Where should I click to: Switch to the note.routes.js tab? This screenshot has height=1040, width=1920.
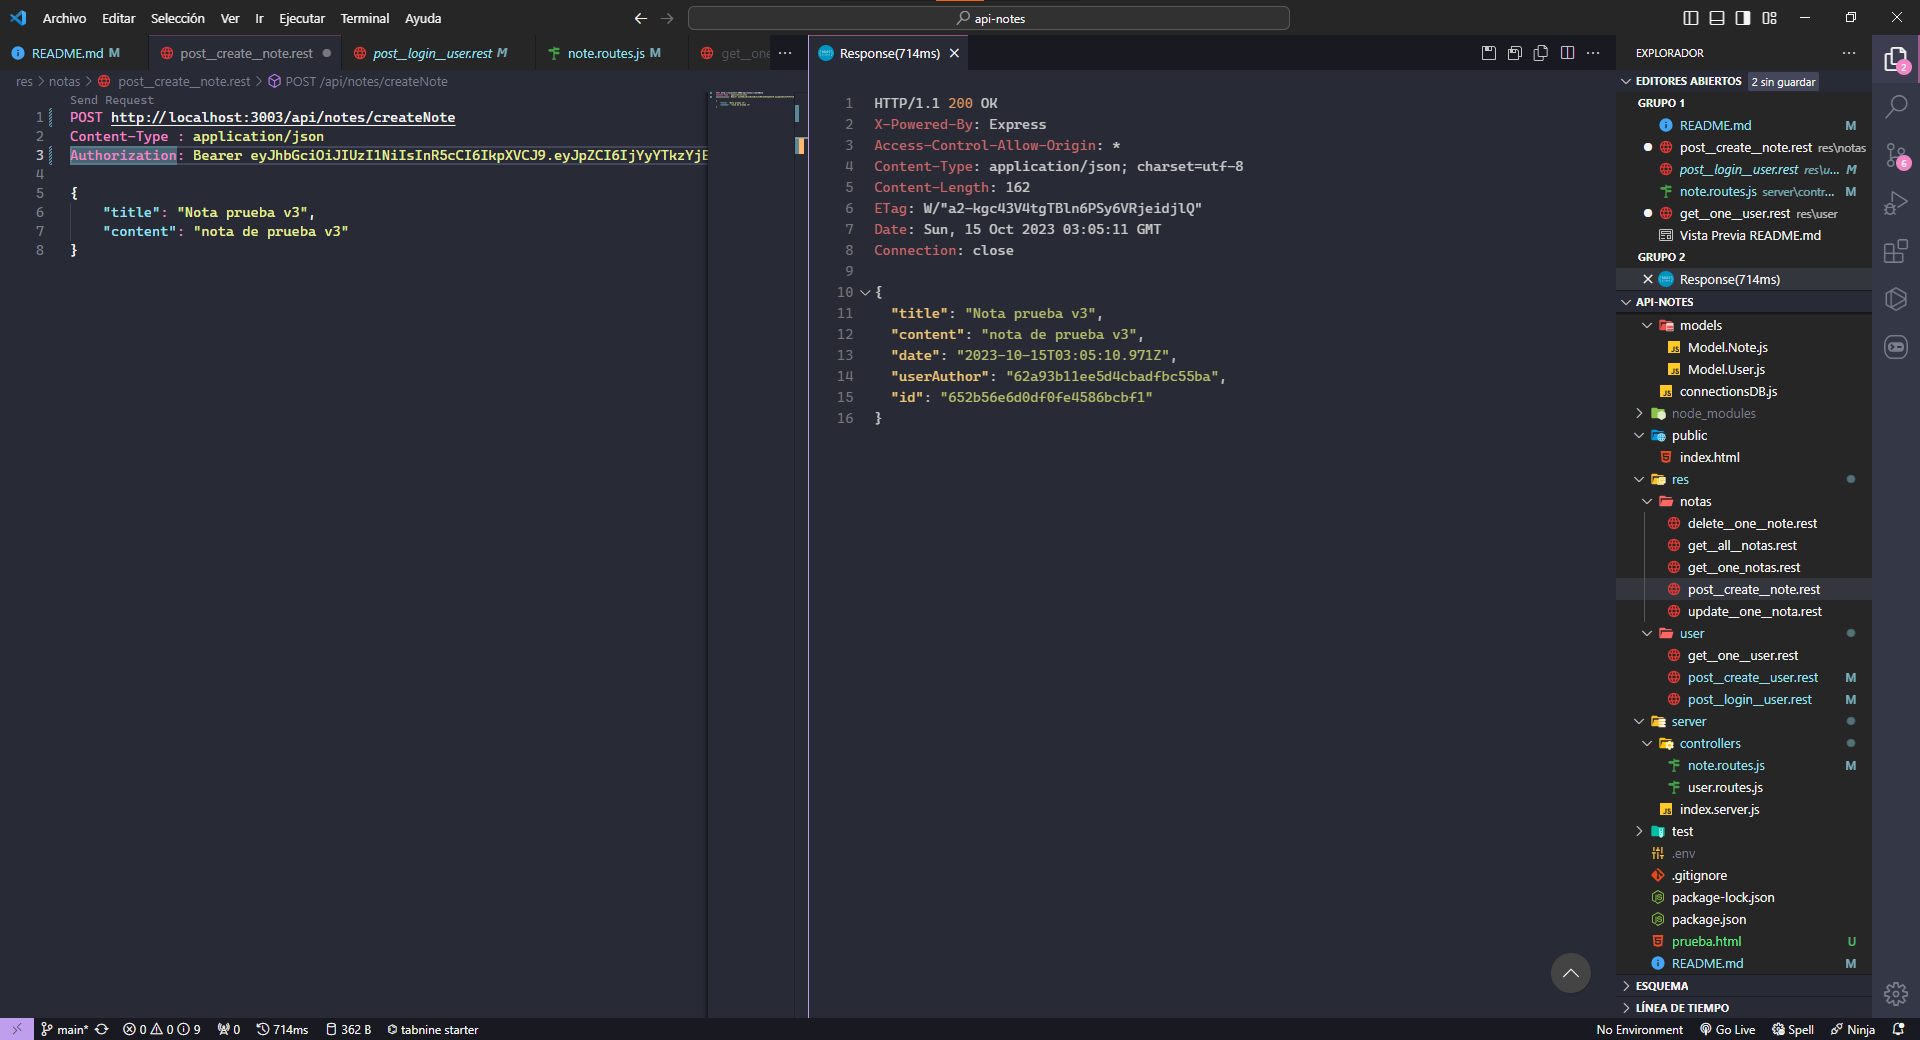(x=605, y=53)
